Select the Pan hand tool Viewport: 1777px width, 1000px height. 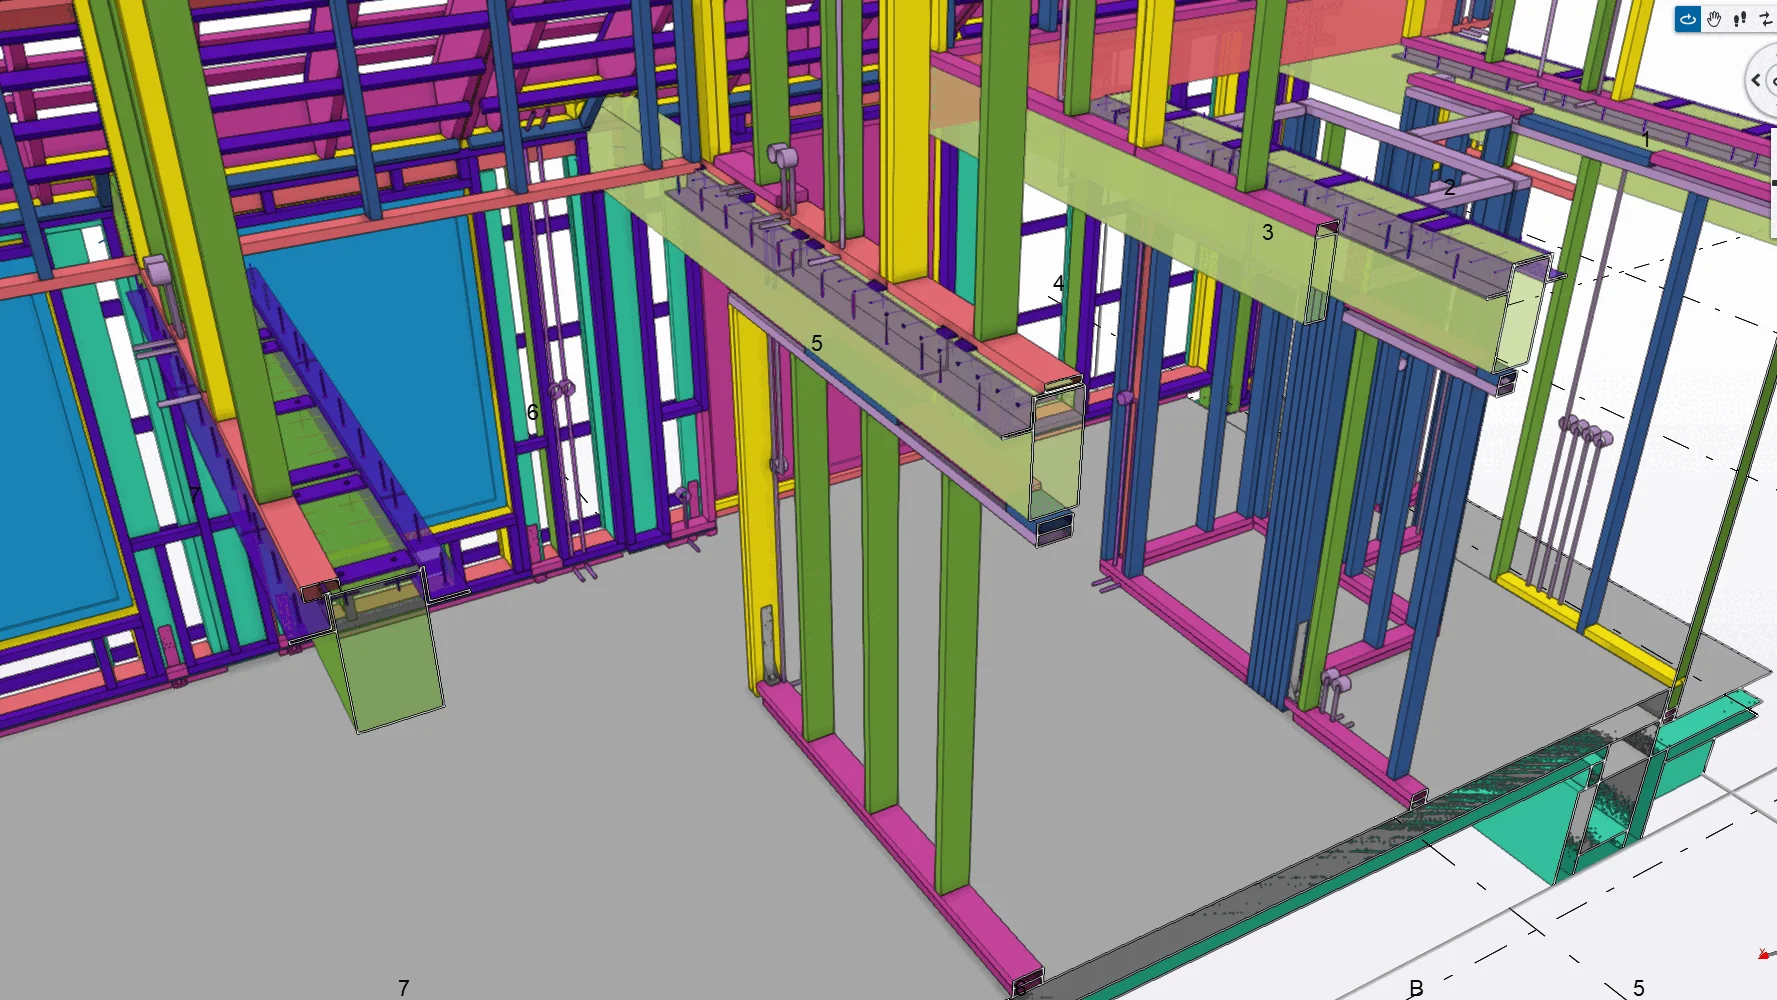coord(1714,19)
